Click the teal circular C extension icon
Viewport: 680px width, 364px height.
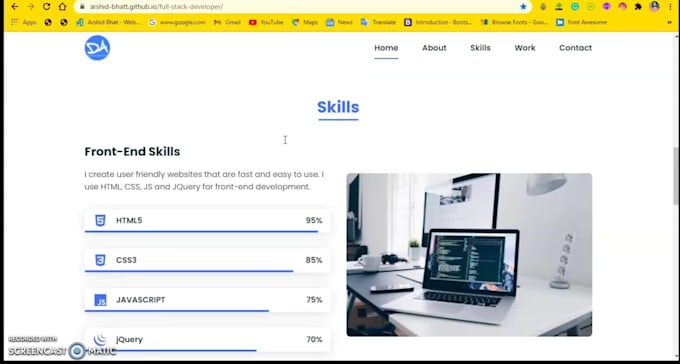(x=575, y=7)
